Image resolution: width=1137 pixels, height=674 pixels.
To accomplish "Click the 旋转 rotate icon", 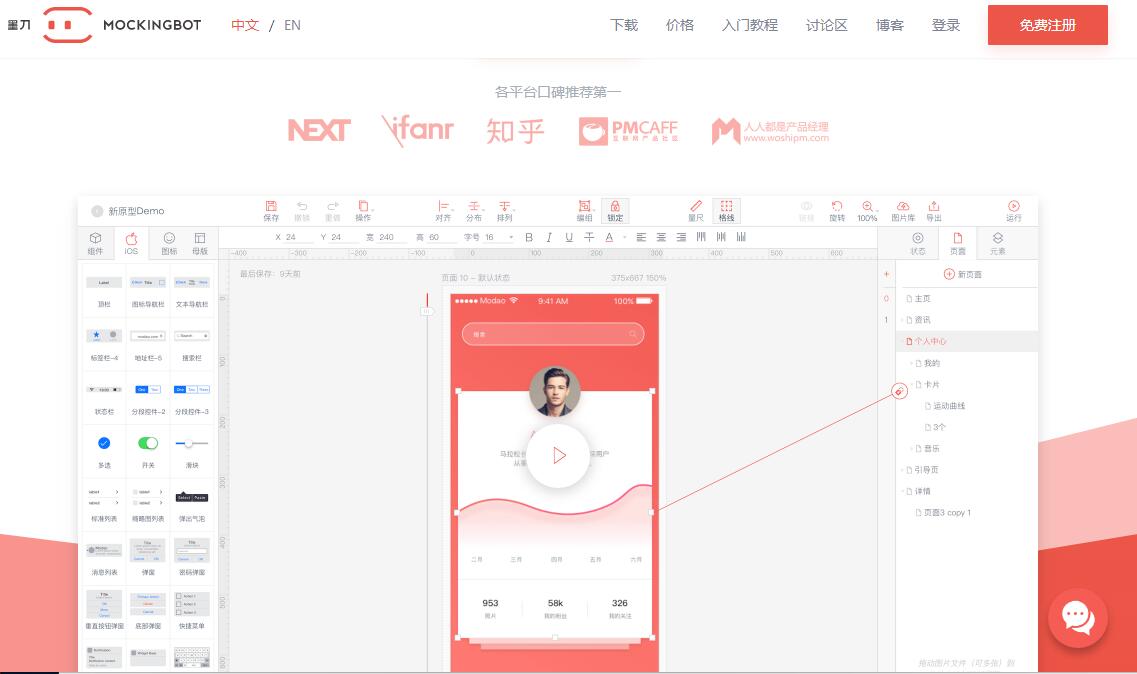I will coord(838,209).
